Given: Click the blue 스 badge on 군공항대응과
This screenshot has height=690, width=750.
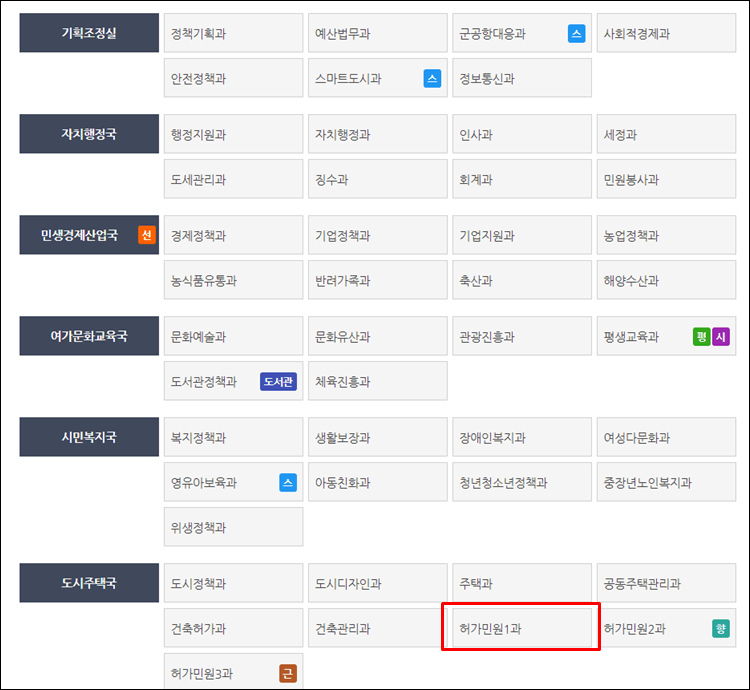Looking at the screenshot, I should pyautogui.click(x=576, y=33).
